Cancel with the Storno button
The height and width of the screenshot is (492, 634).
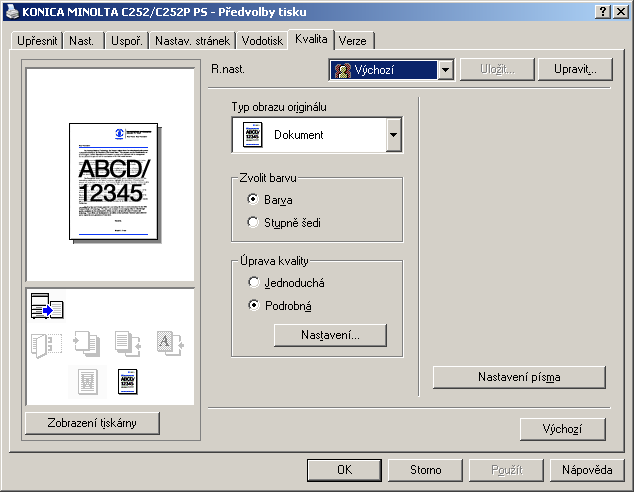425,470
